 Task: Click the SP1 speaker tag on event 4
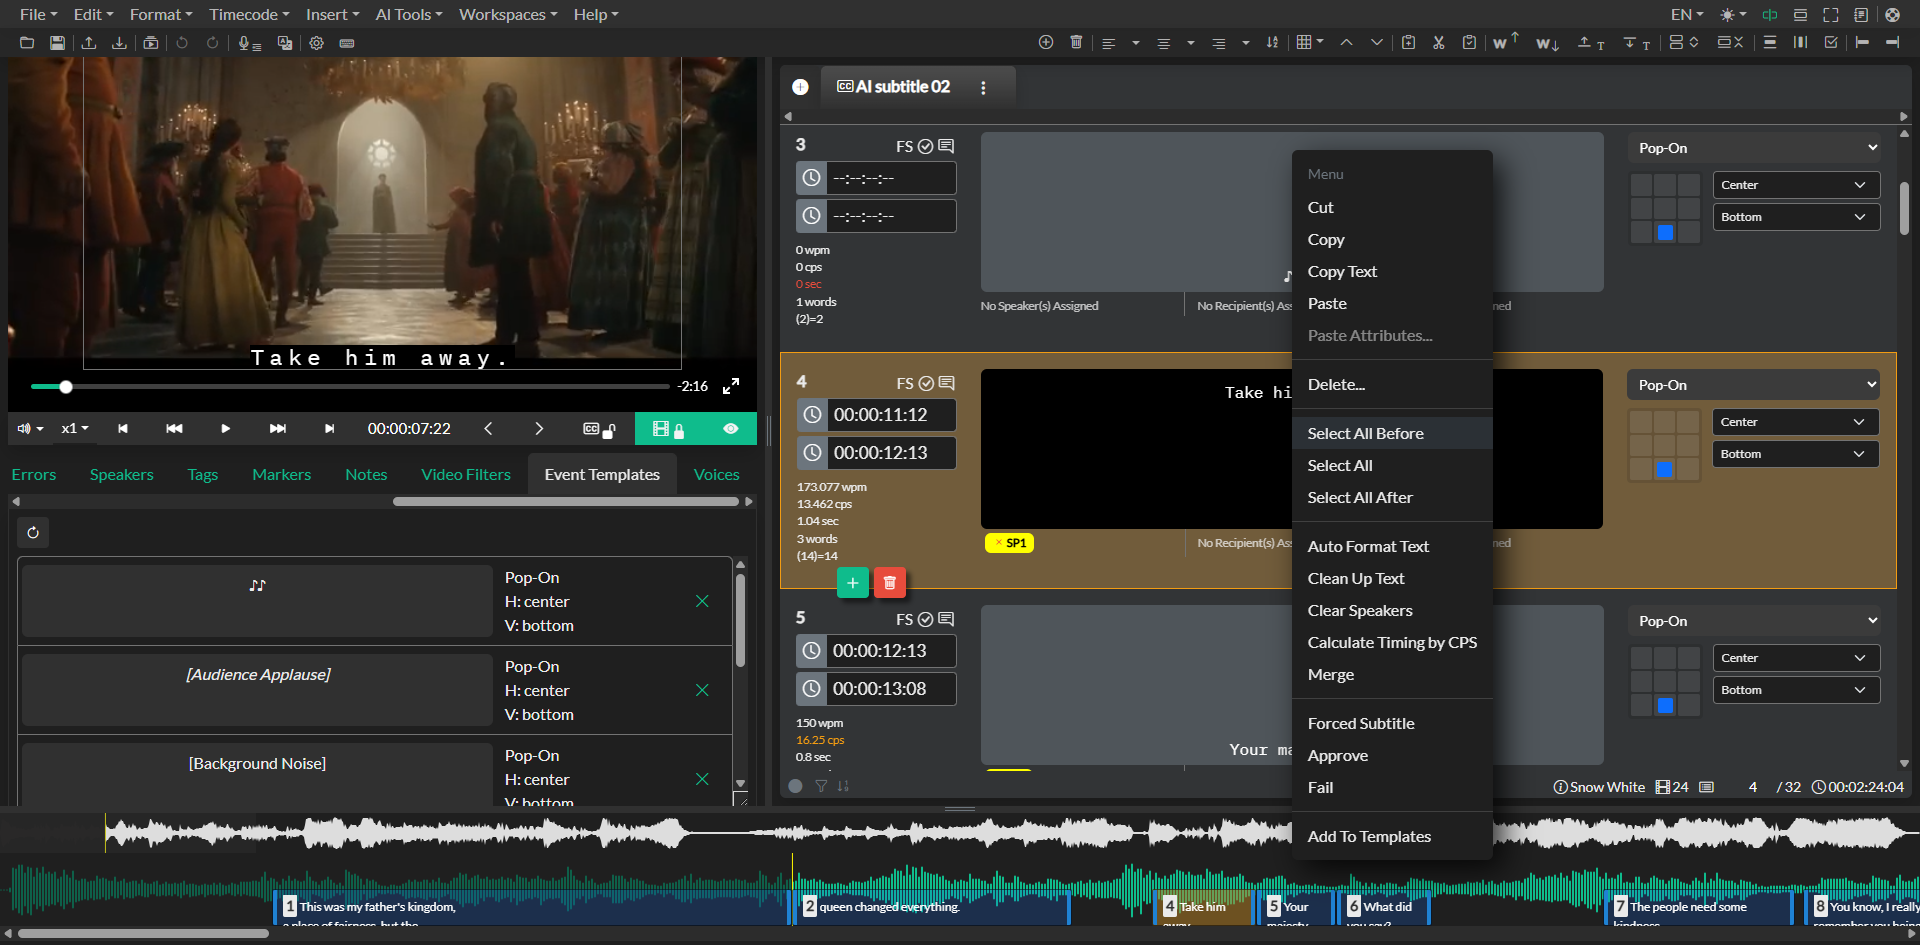pyautogui.click(x=1009, y=543)
